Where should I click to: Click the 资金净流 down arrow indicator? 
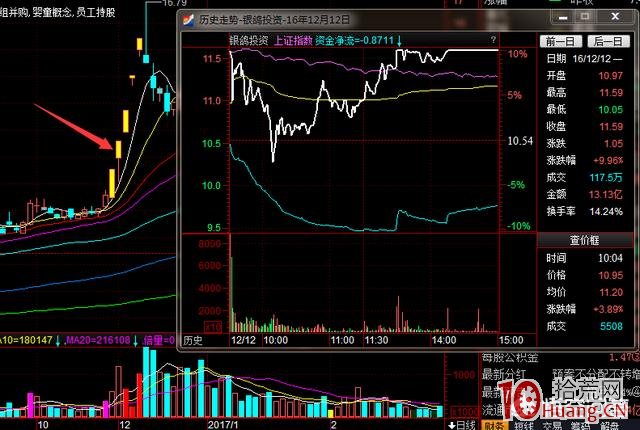coord(400,40)
